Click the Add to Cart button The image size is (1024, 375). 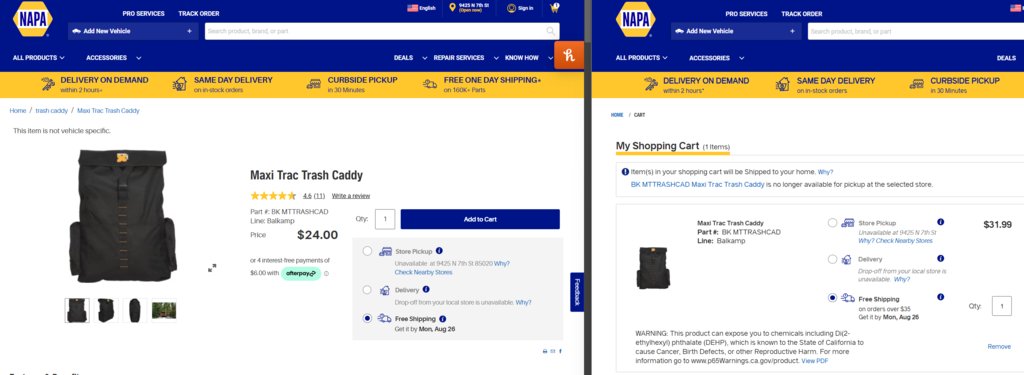(x=480, y=219)
